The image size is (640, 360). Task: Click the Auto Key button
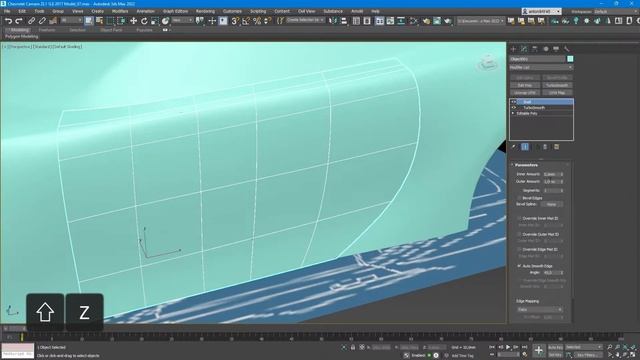555,347
